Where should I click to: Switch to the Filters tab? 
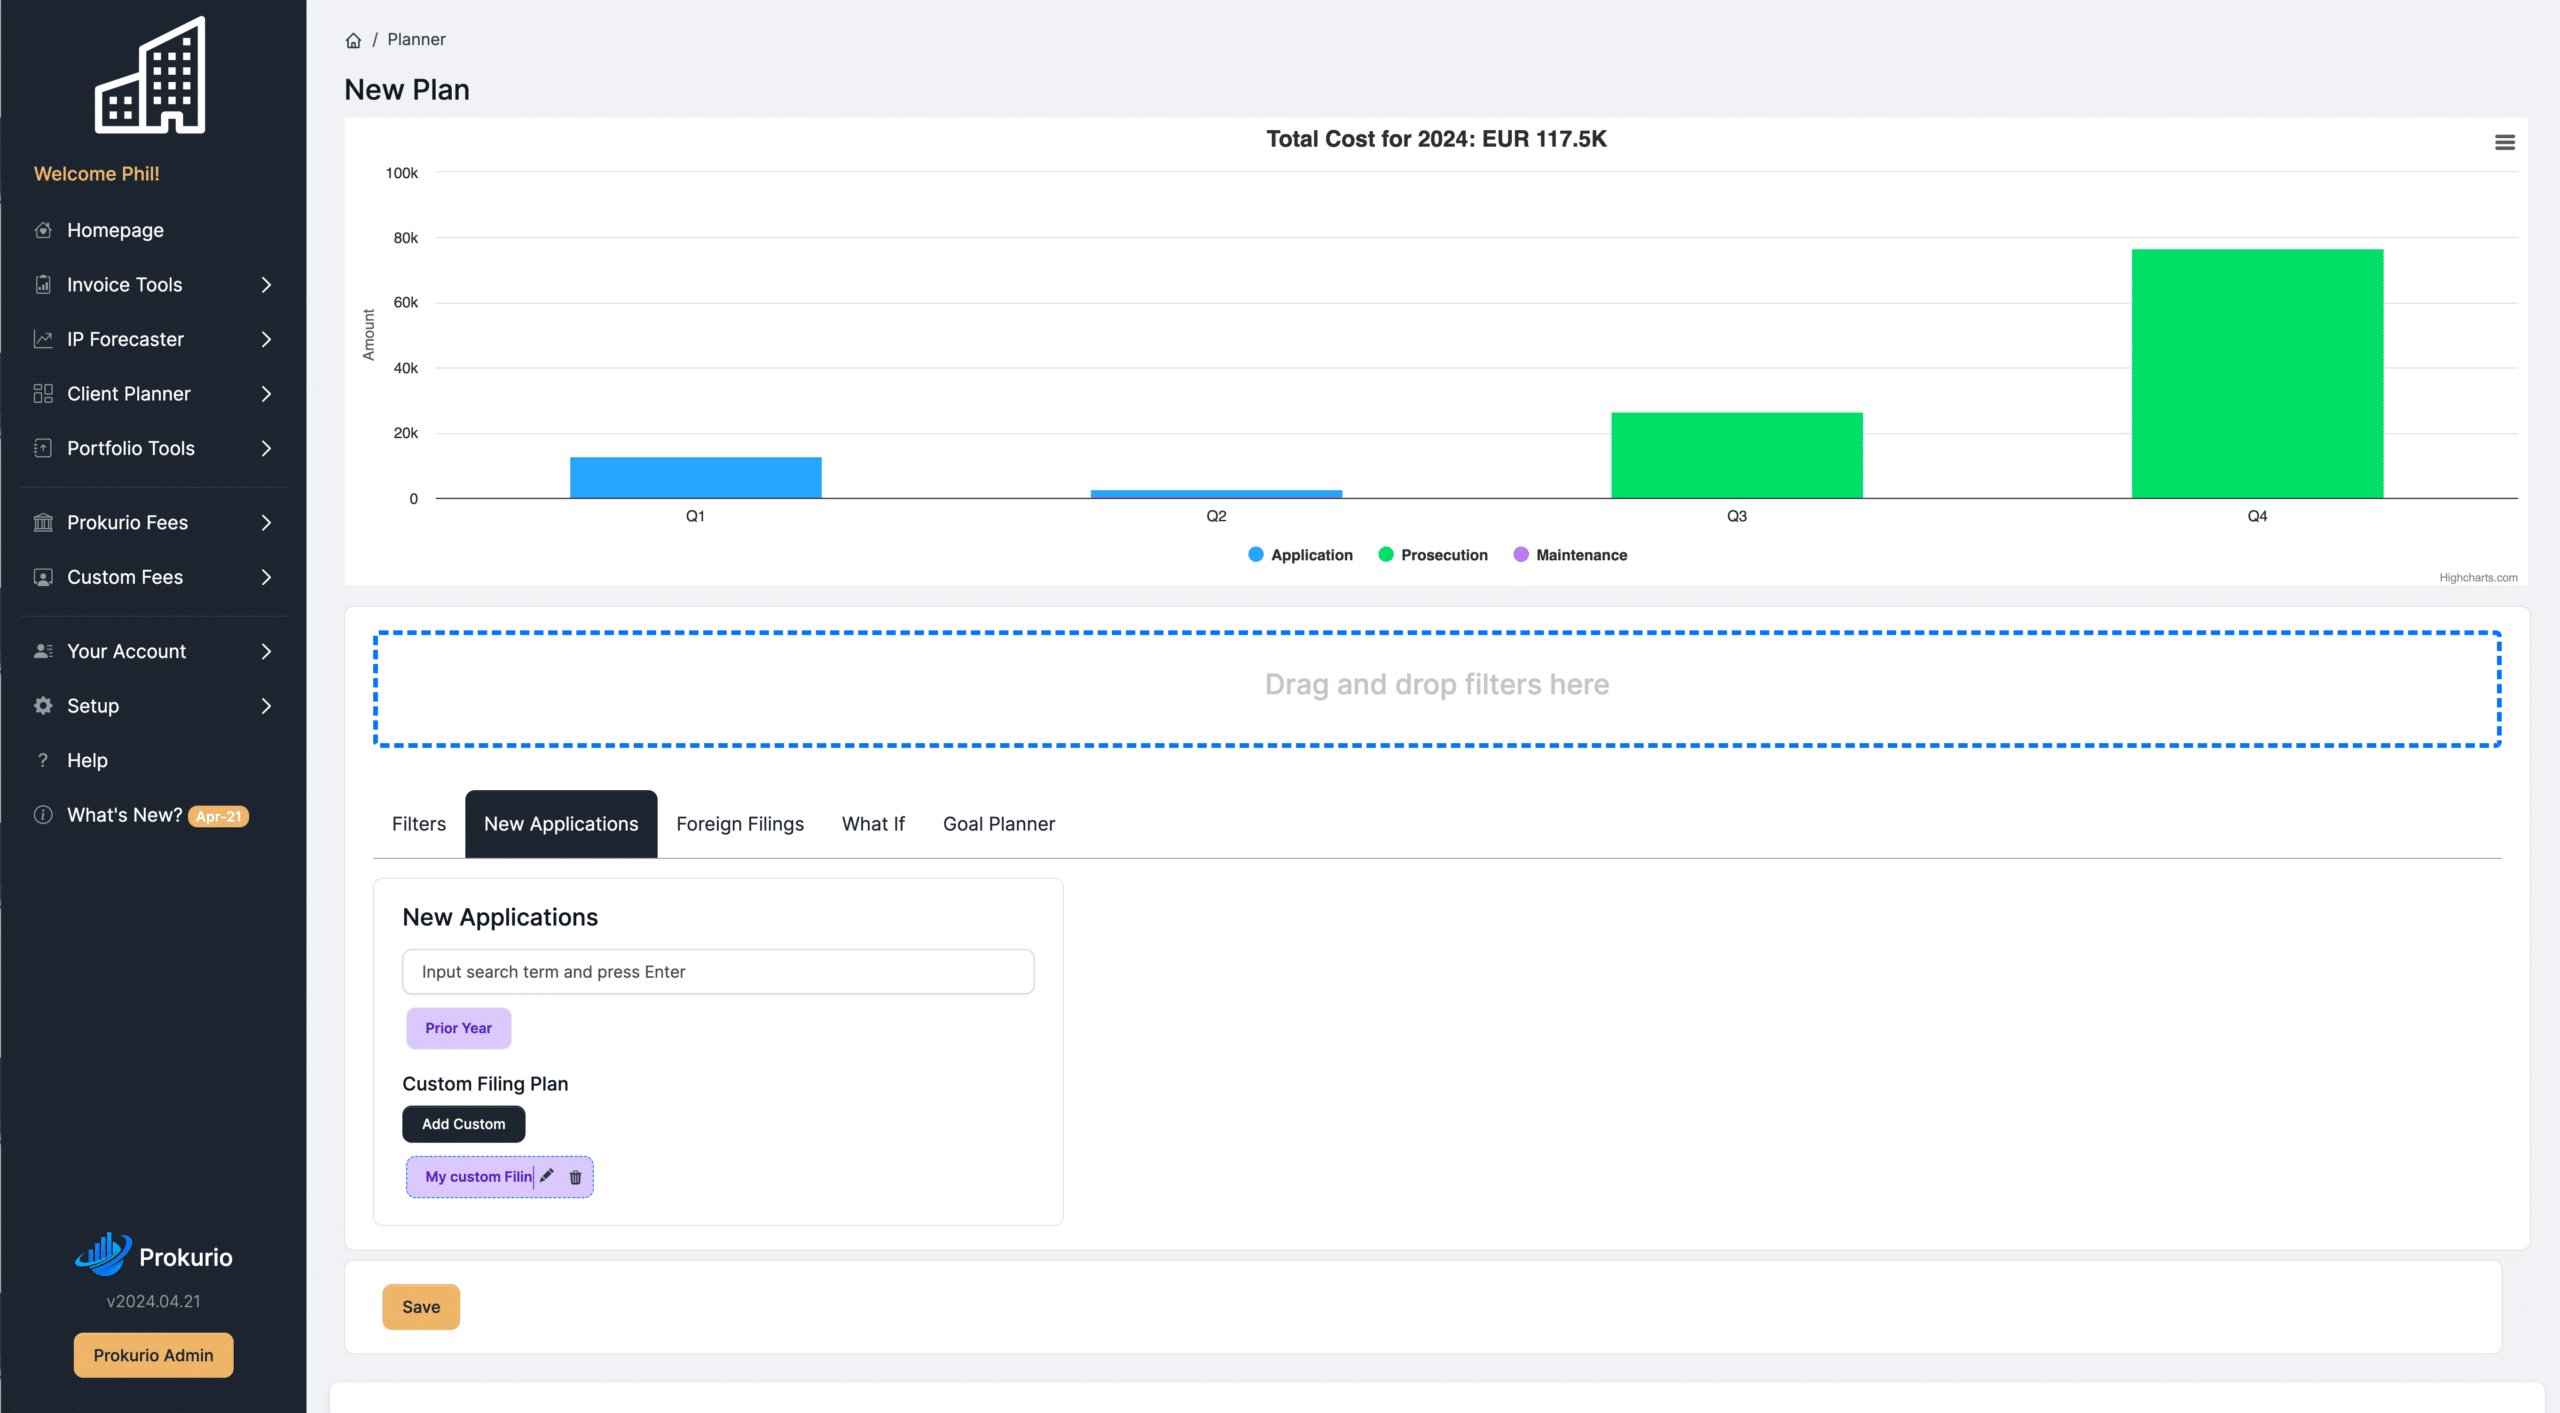[x=419, y=824]
